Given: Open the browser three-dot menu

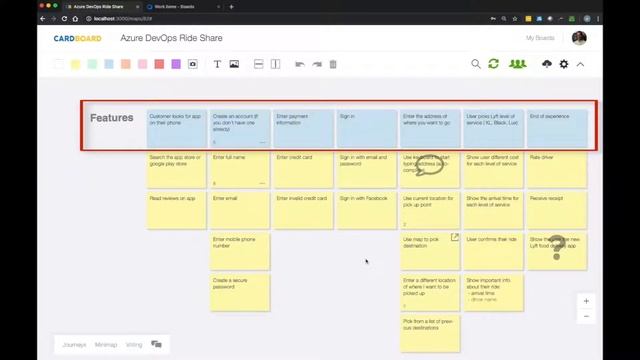Looking at the screenshot, I should click(x=598, y=19).
